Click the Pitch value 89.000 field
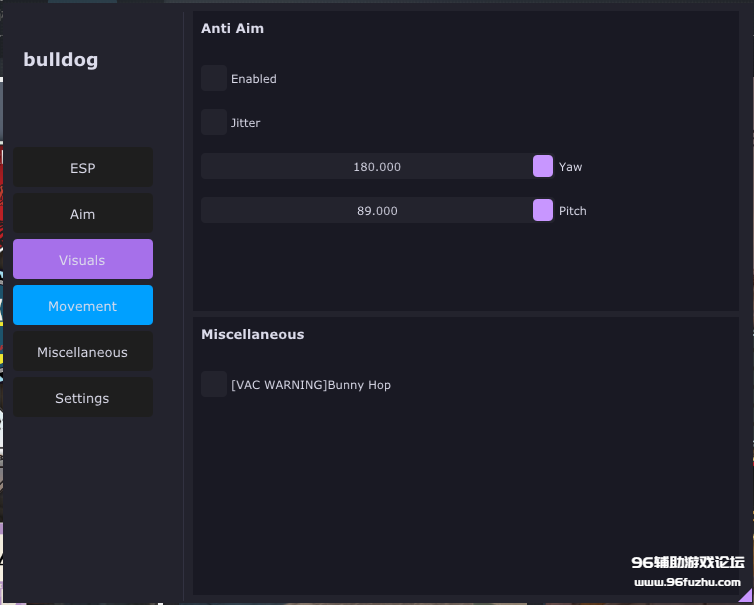The image size is (754, 605). 376,211
